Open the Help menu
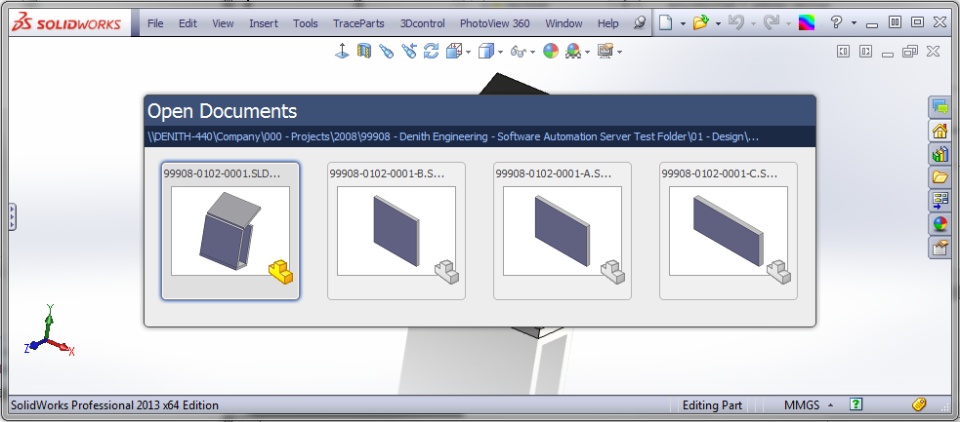This screenshot has width=960, height=422. point(607,23)
